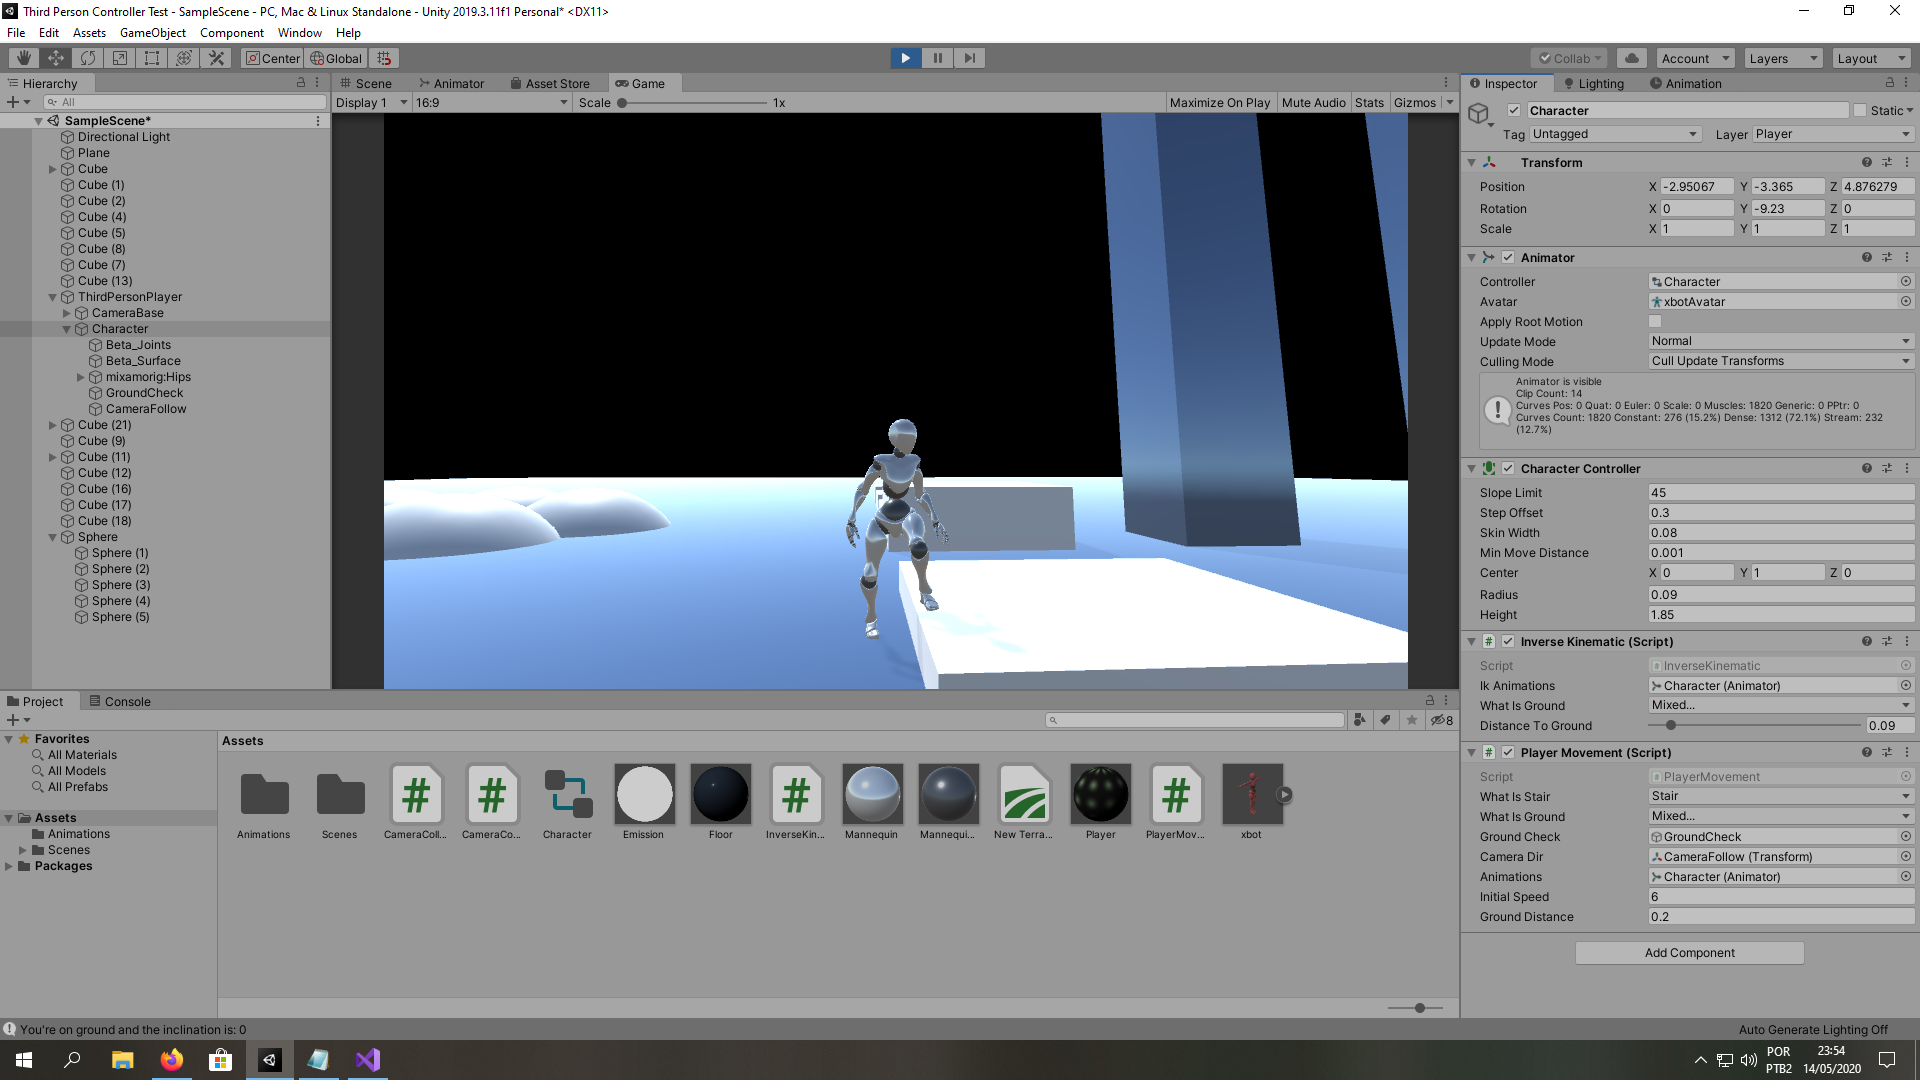The width and height of the screenshot is (1920, 1080).
Task: Select the Hand tool in toolbar
Action: click(24, 58)
